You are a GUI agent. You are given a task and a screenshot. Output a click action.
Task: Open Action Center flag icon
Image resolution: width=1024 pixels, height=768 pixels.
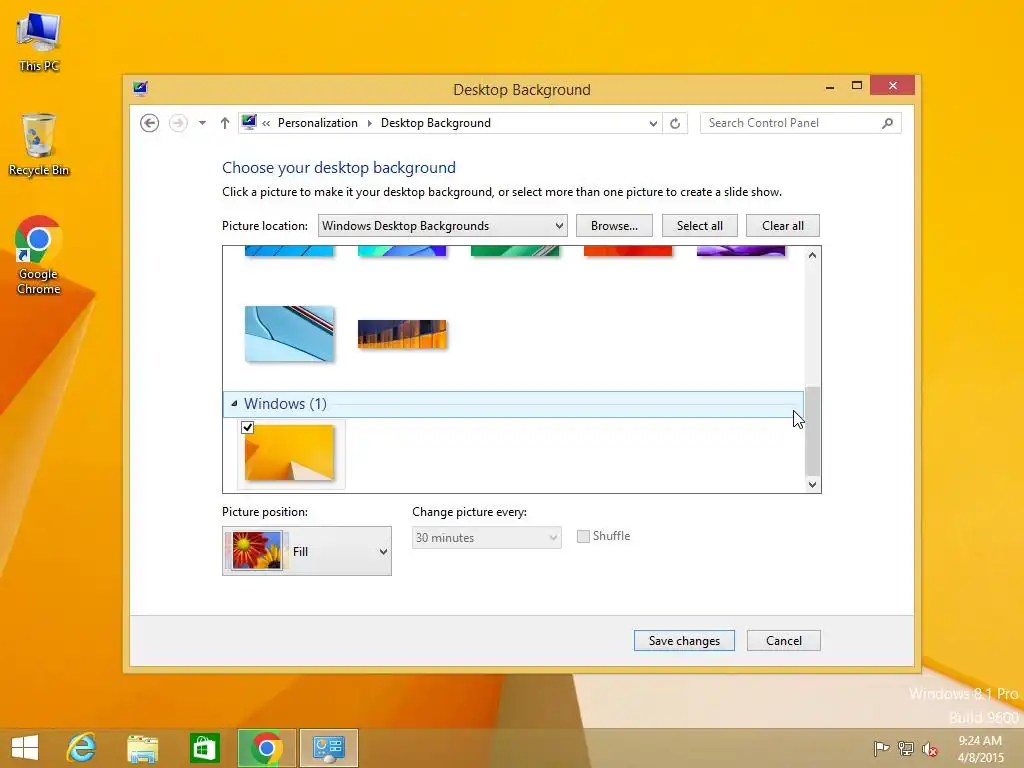[x=881, y=748]
